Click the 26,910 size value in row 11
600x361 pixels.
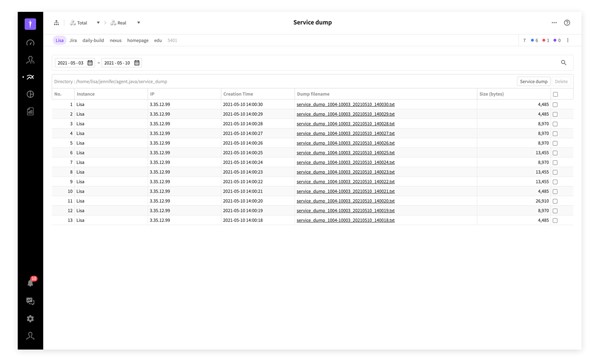point(542,201)
